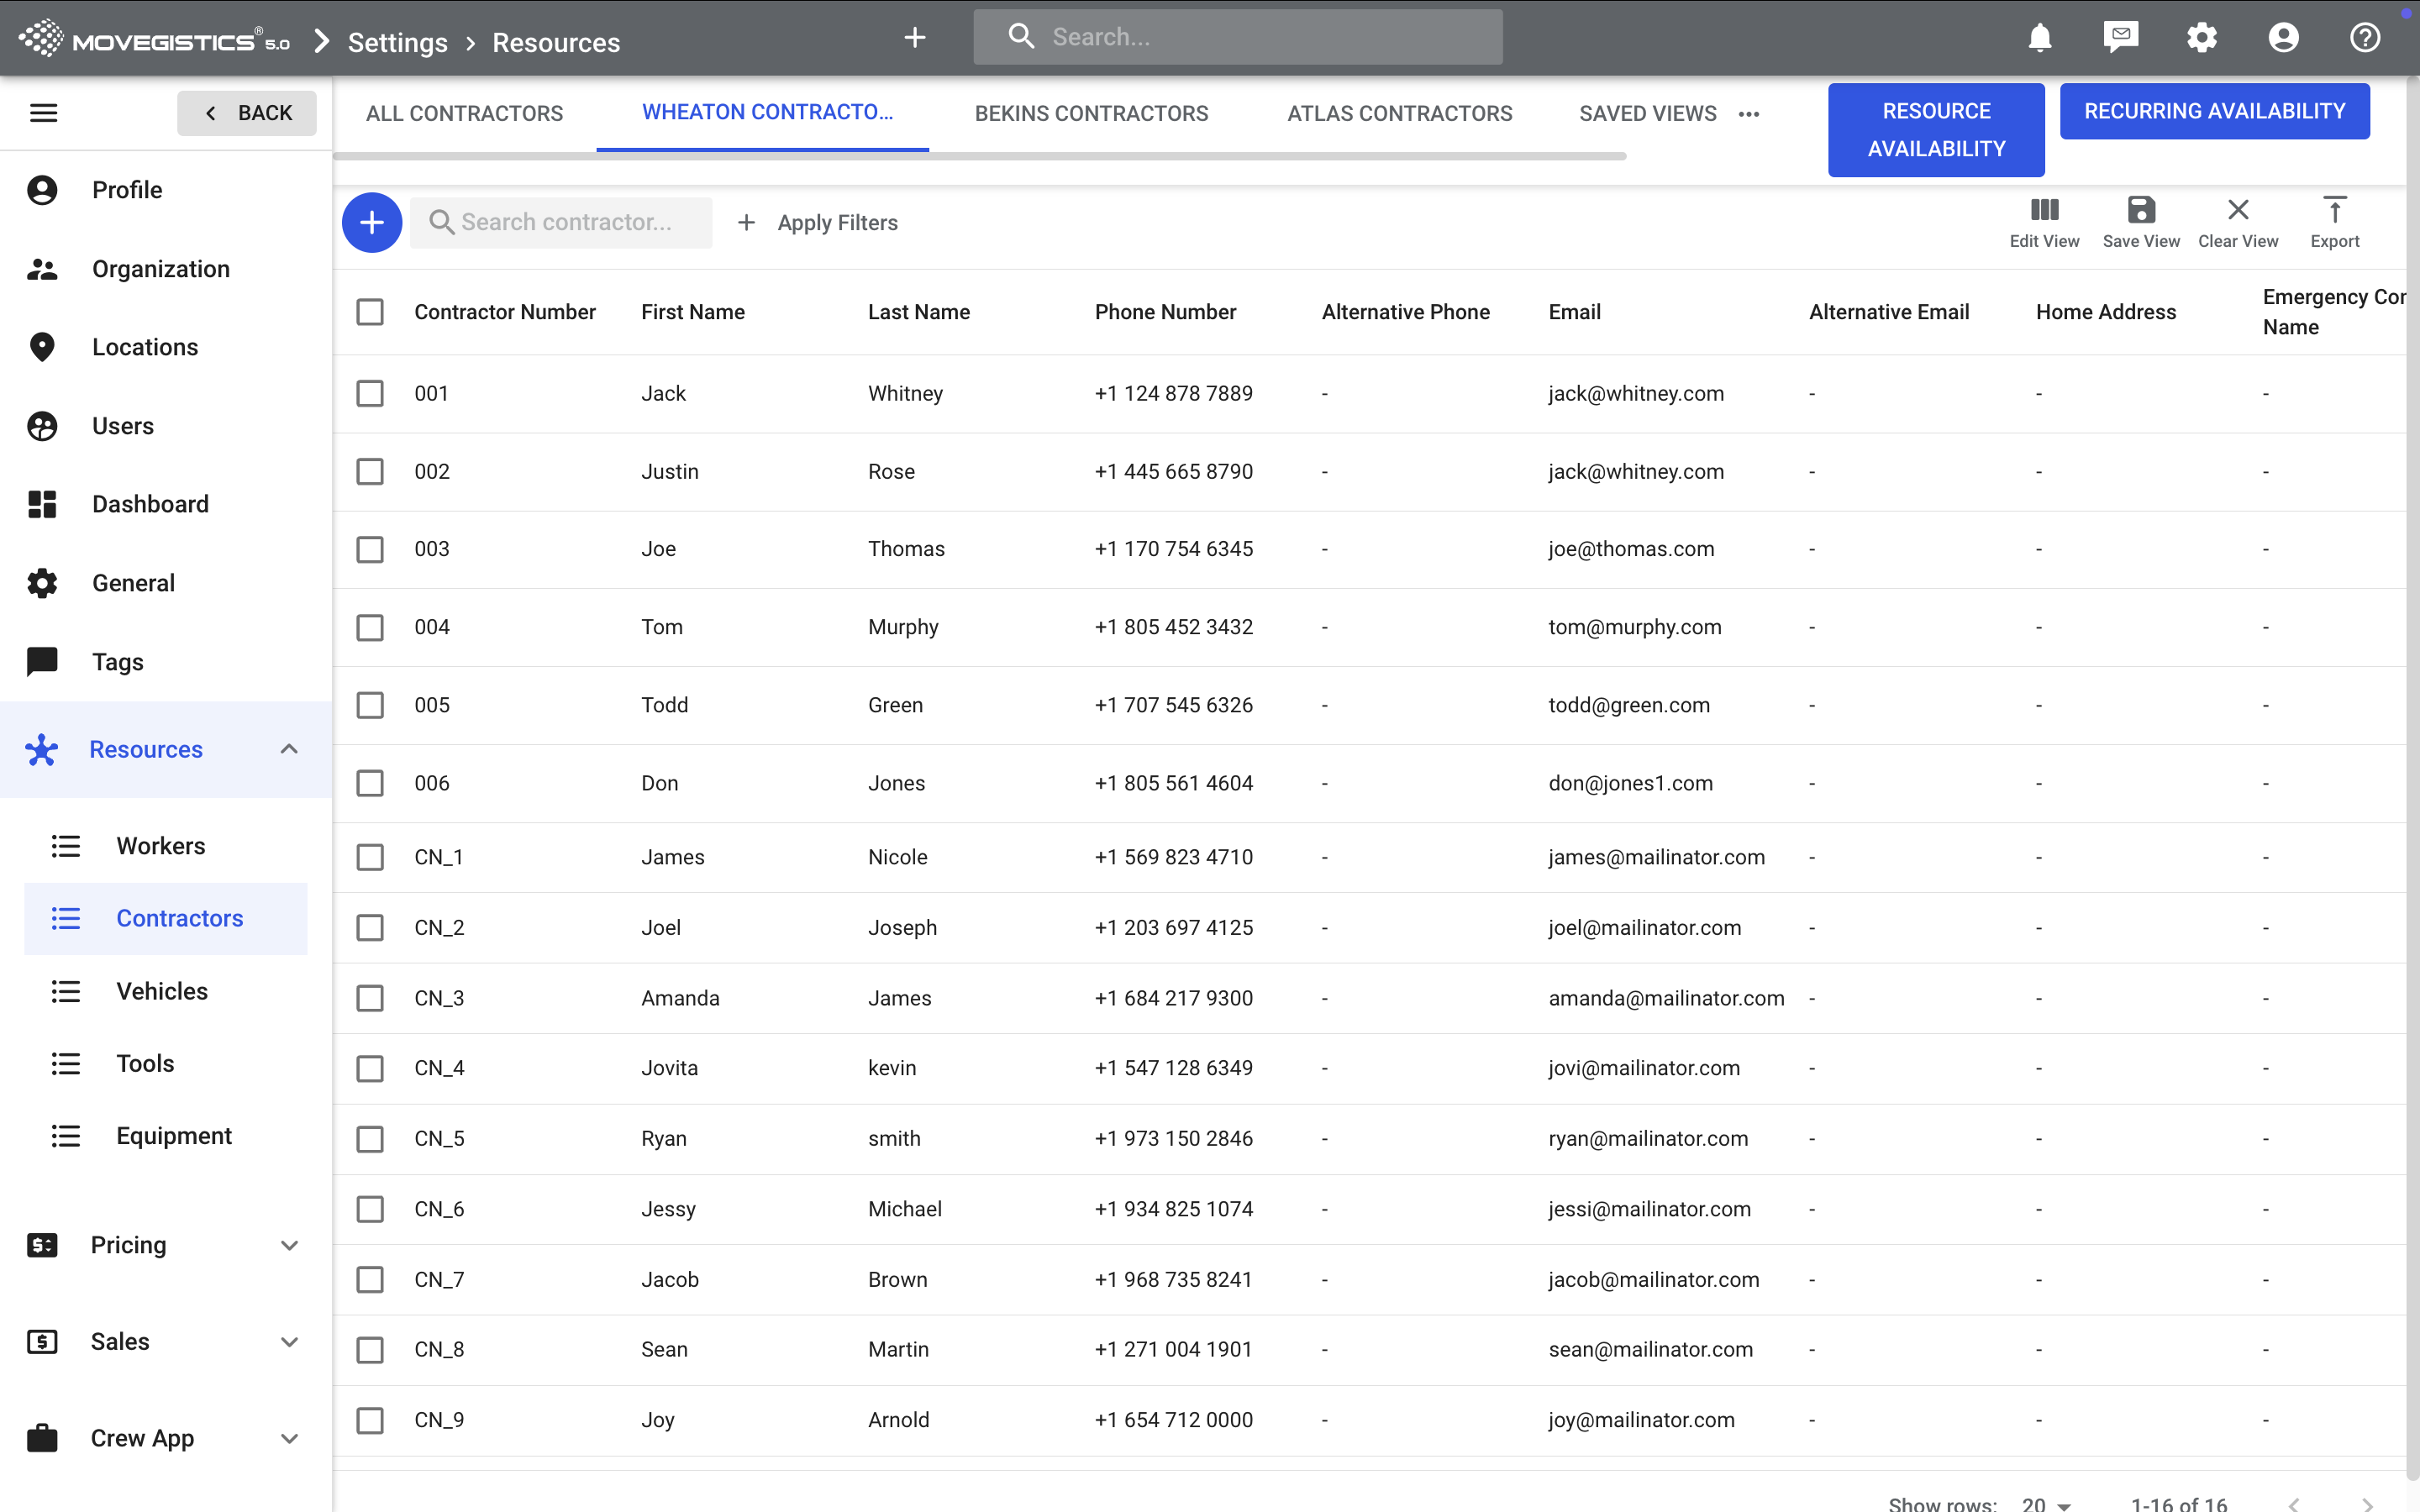This screenshot has height=1512, width=2420.
Task: Open the Show rows dropdown
Action: (2046, 1503)
